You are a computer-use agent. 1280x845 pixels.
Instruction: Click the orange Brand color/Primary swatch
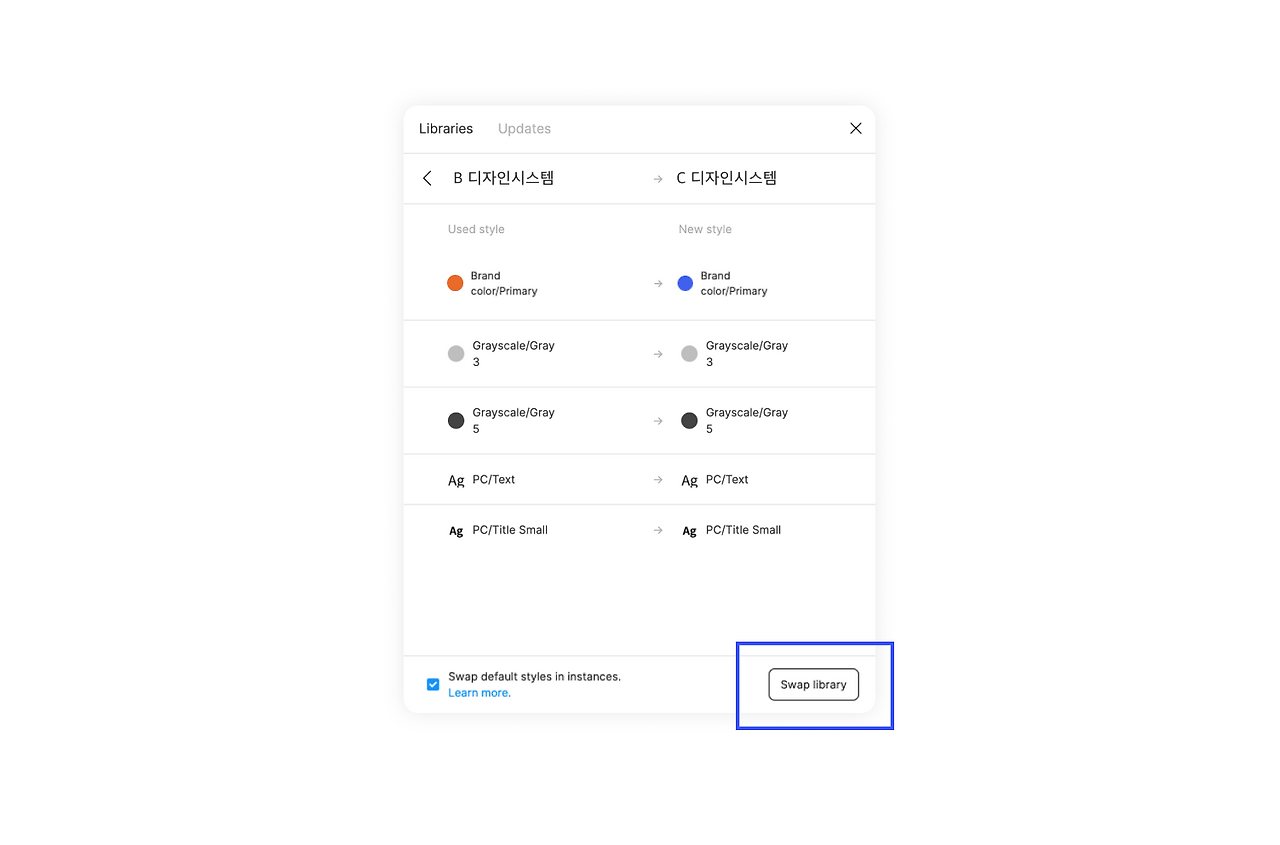click(x=455, y=283)
